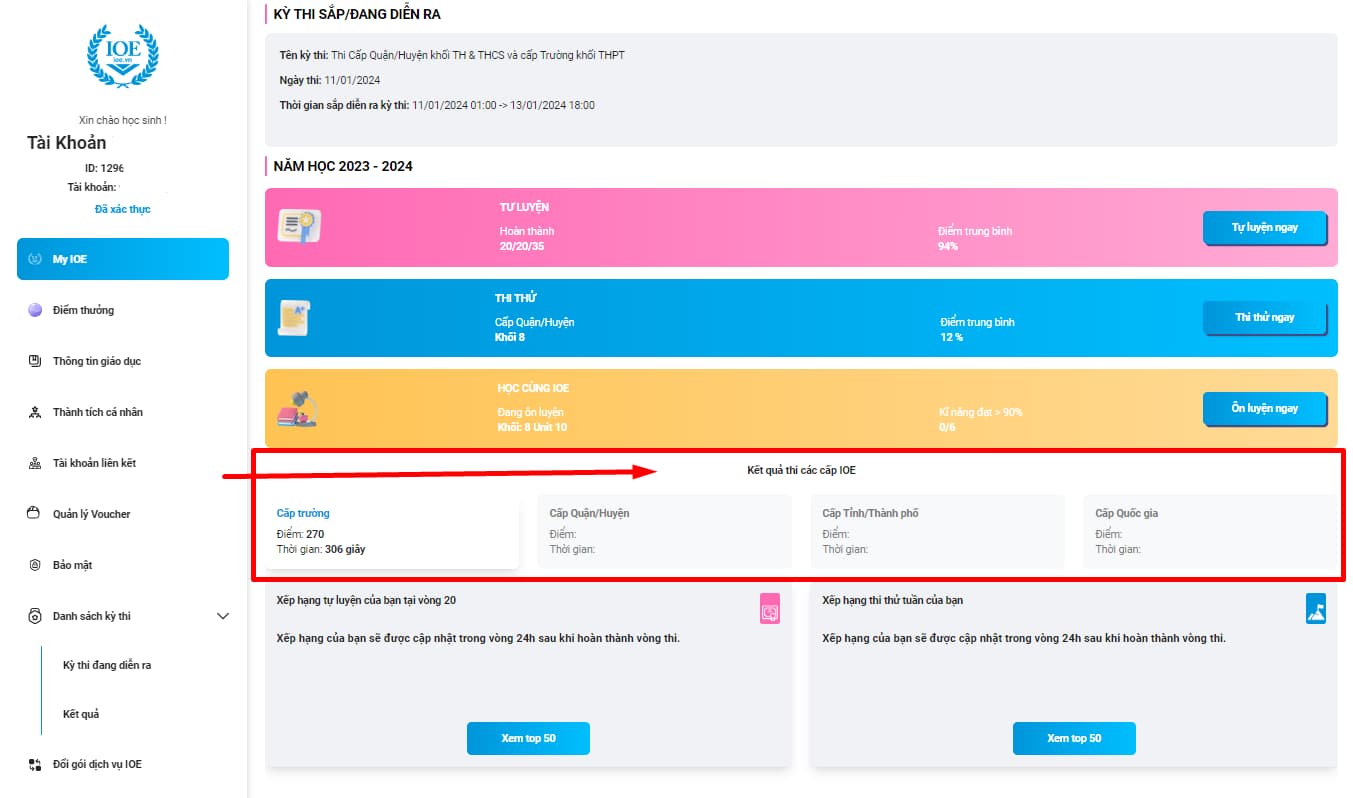Screen dimensions: 1353x798
Task: Click the Điểm: 270 text
Action: (301, 534)
